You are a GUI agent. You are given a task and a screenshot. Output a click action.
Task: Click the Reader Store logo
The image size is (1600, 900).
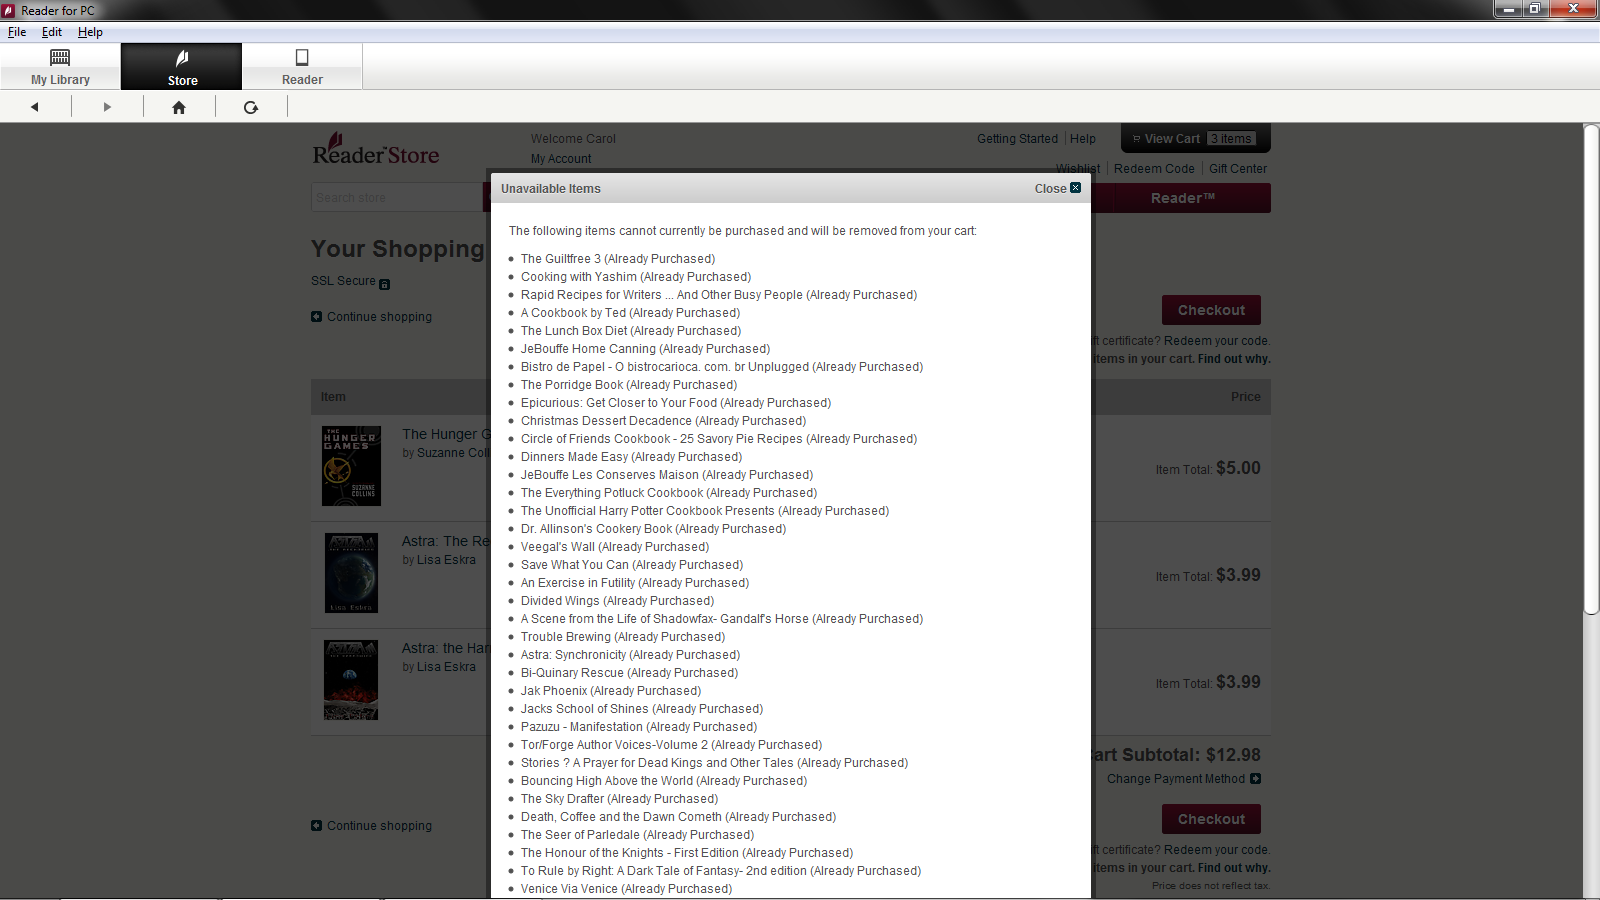376,150
